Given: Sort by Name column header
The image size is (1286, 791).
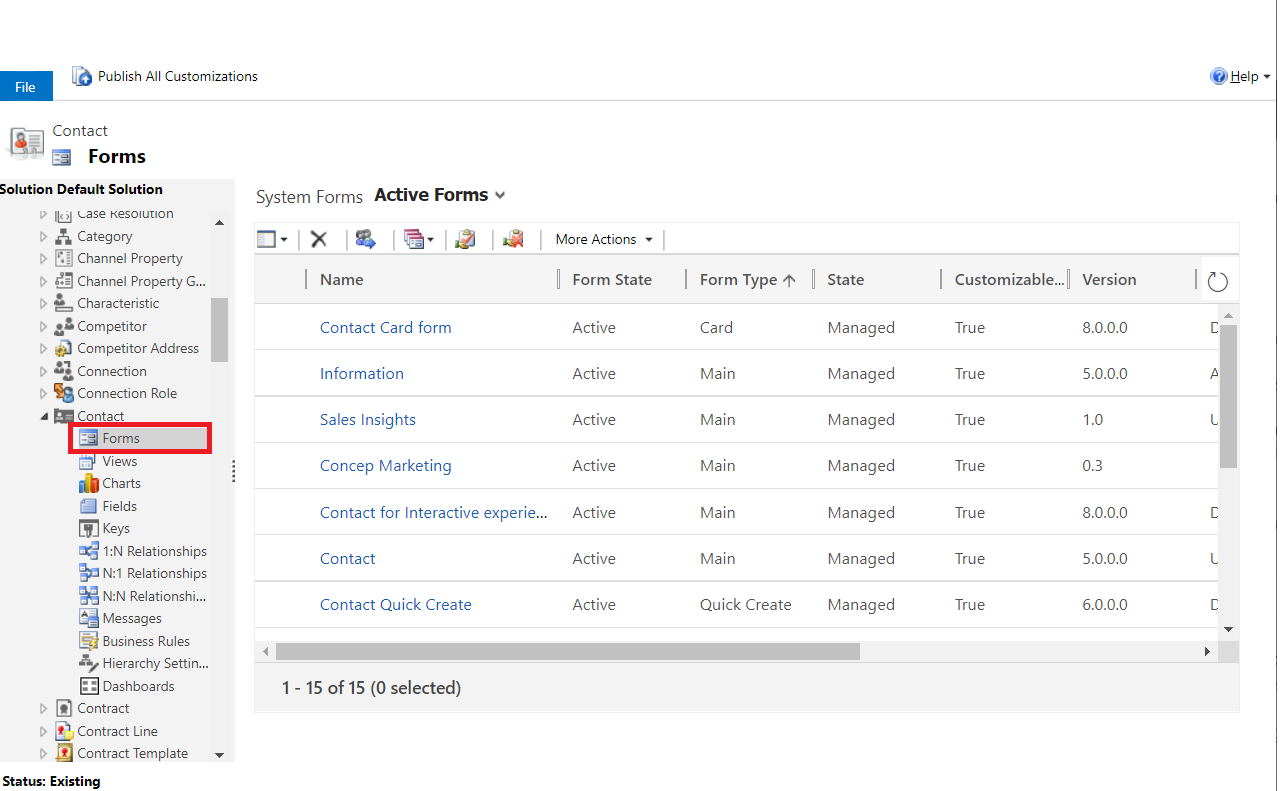Looking at the screenshot, I should [x=342, y=280].
